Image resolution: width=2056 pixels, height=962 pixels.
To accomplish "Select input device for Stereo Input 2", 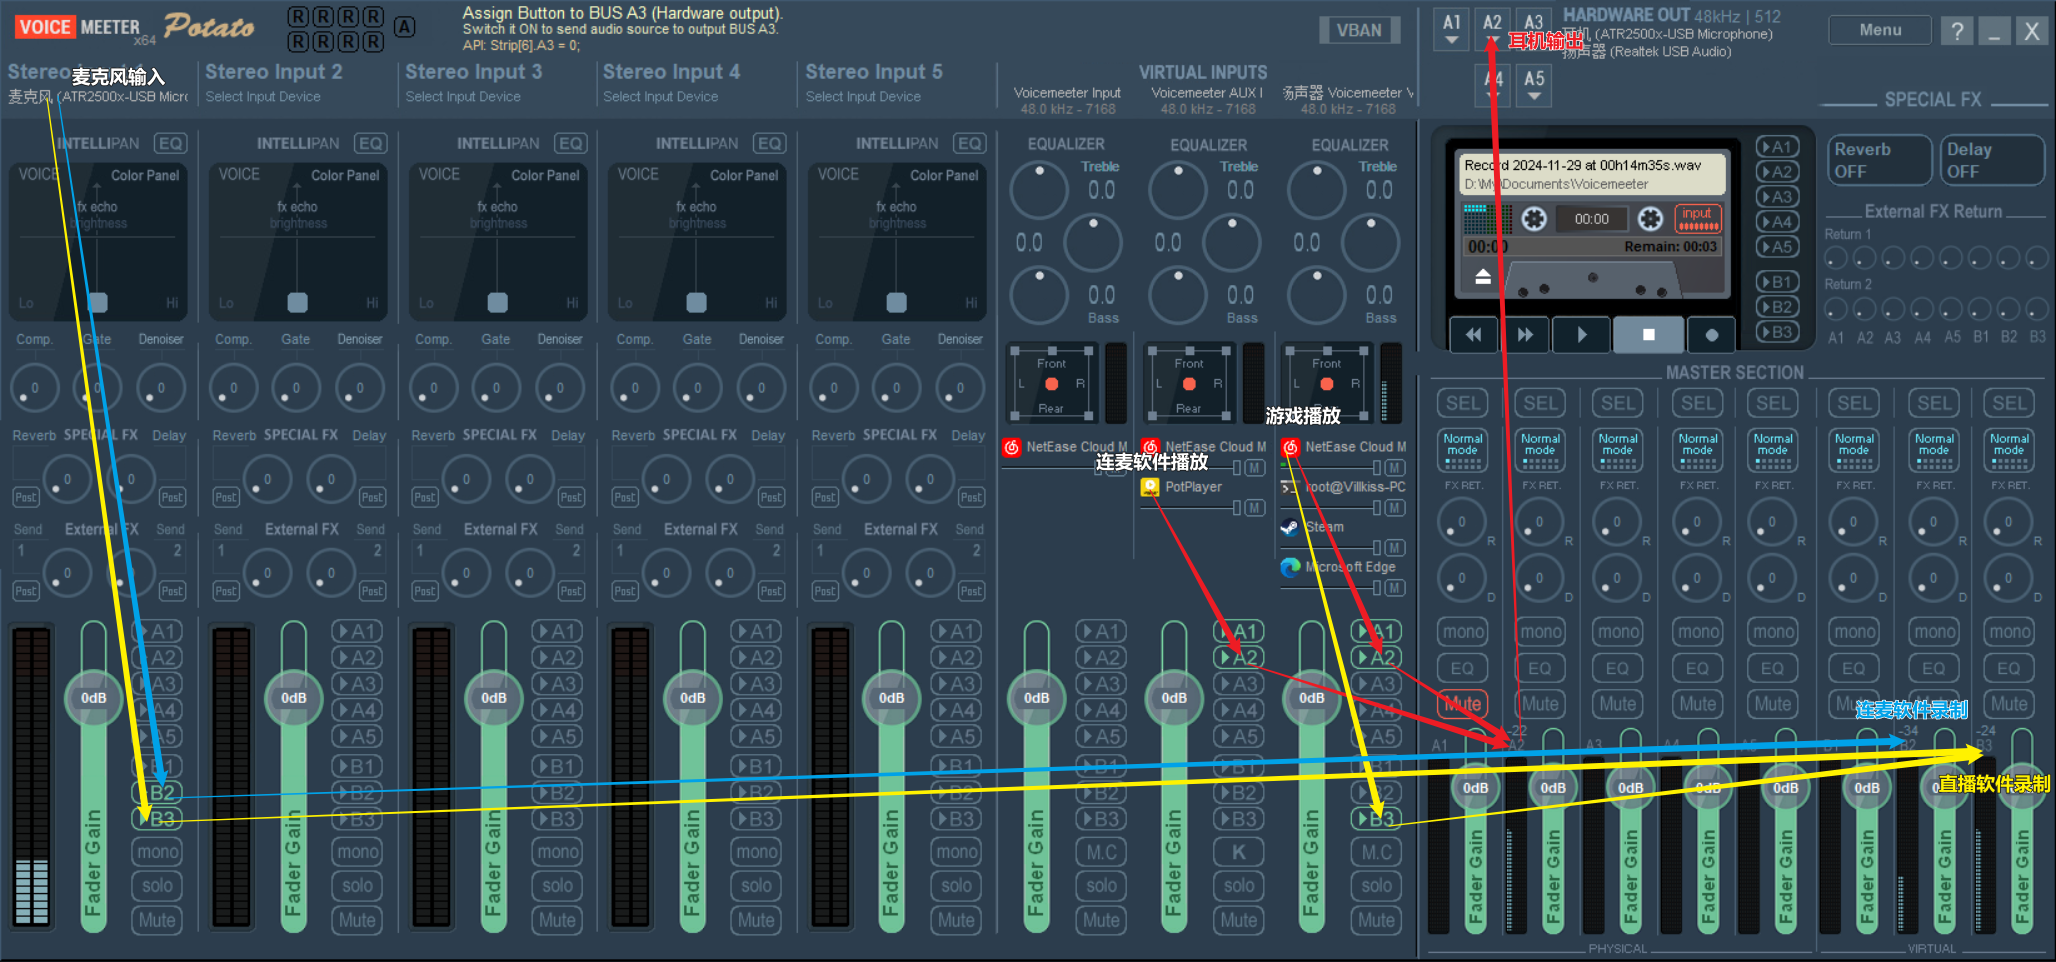I will pos(263,97).
